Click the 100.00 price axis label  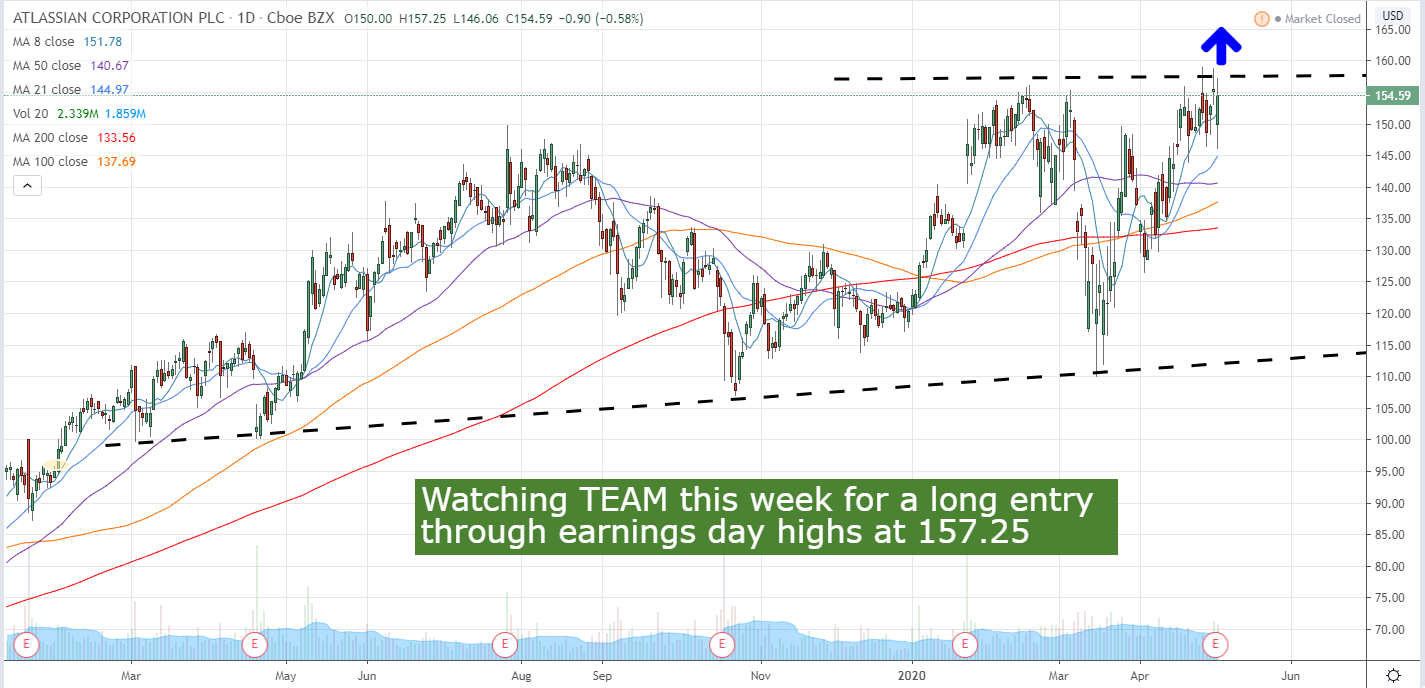click(1393, 440)
